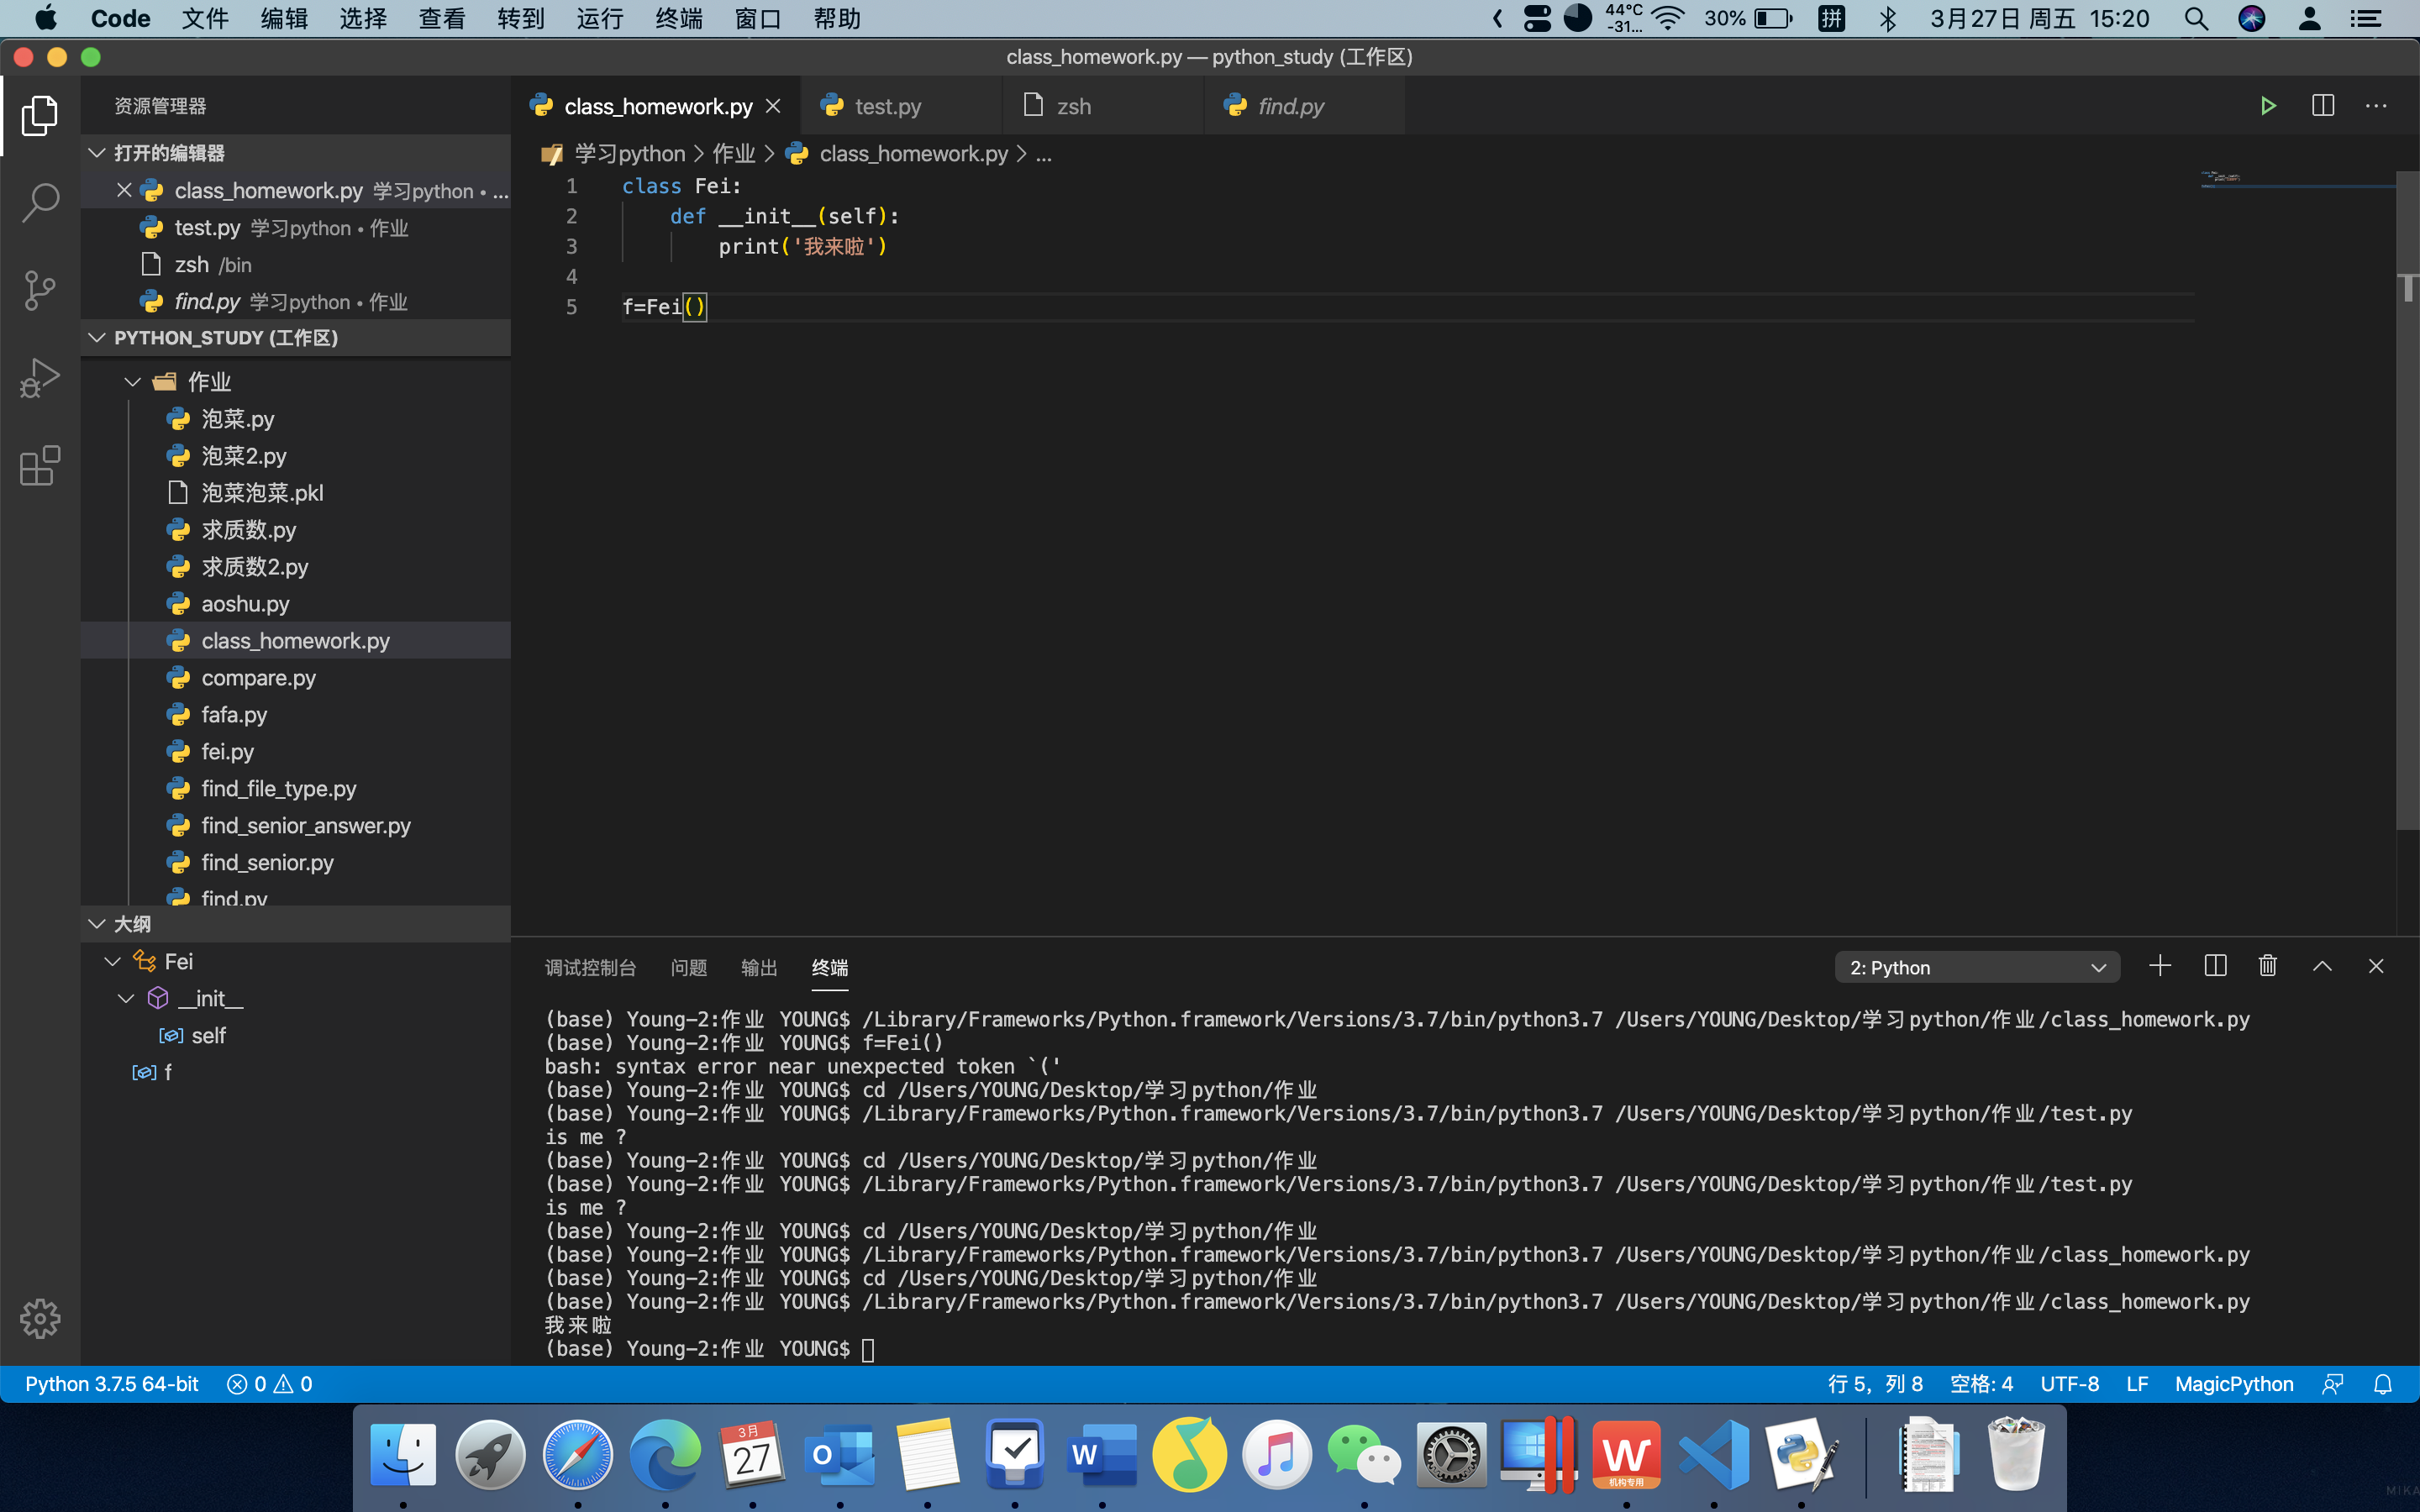Change LF end of line sequence
Image resolution: width=2420 pixels, height=1512 pixels.
[x=2137, y=1384]
